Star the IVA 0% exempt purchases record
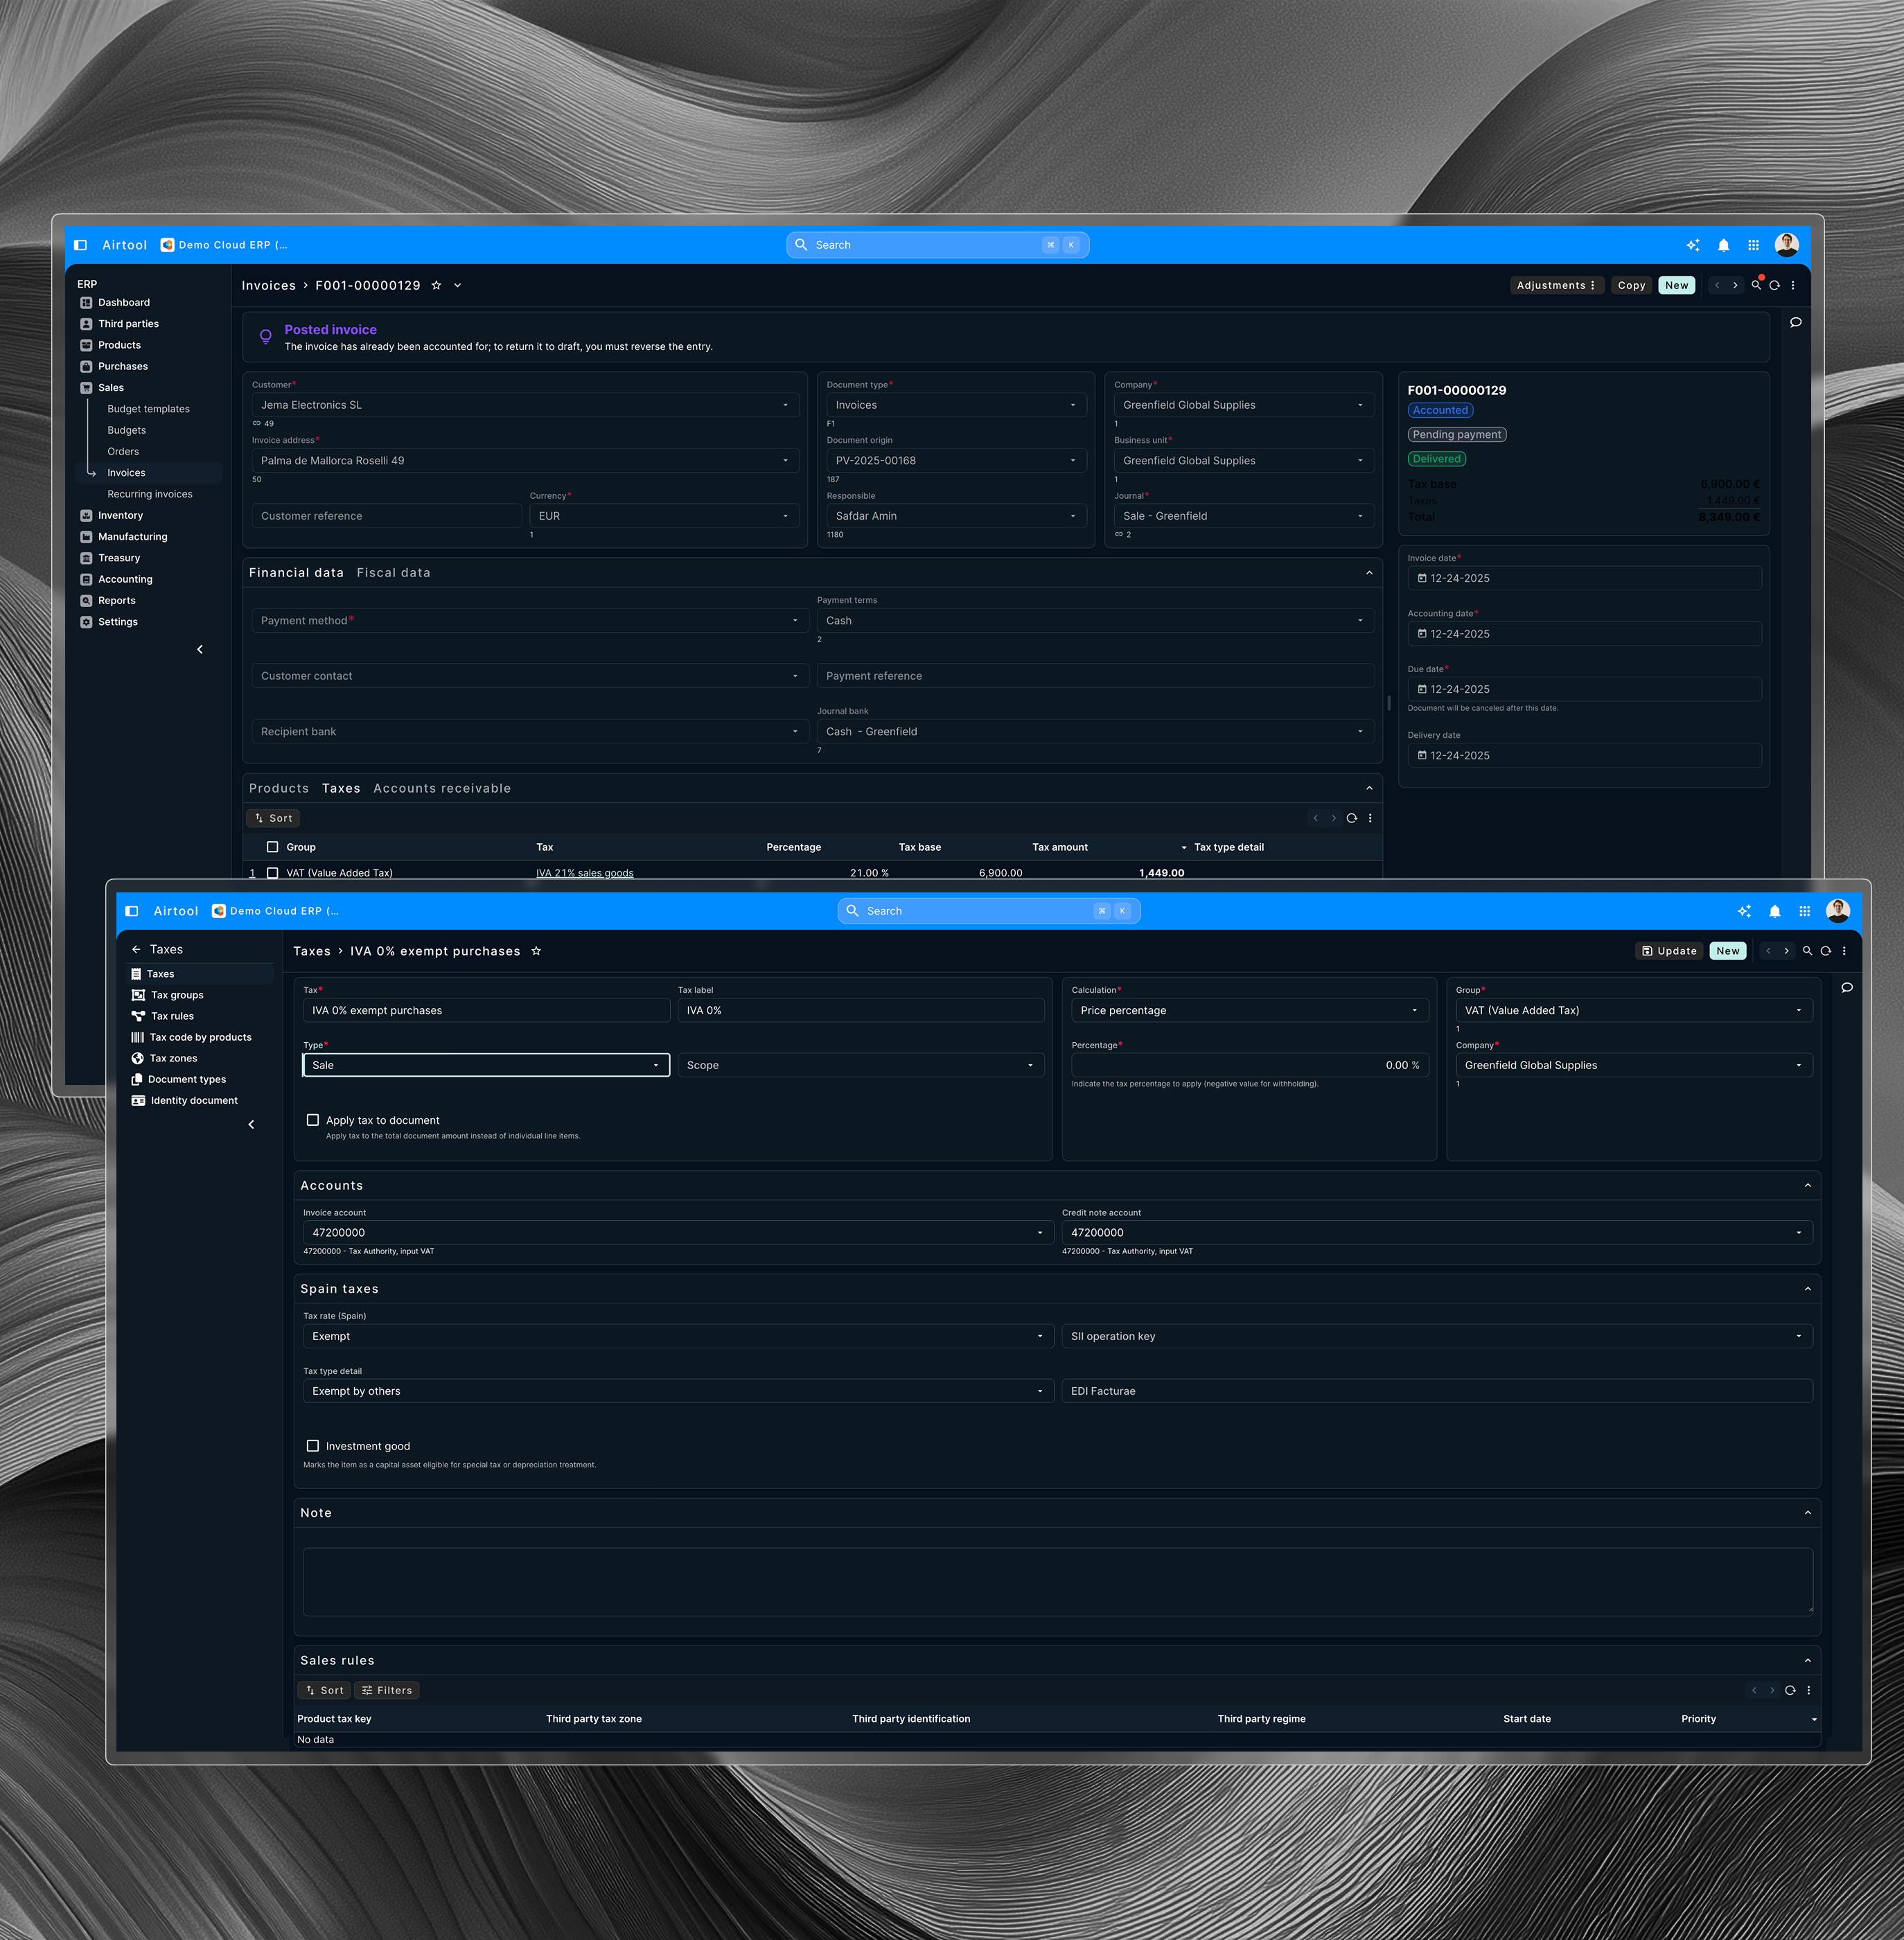The height and width of the screenshot is (1940, 1904). (536, 951)
